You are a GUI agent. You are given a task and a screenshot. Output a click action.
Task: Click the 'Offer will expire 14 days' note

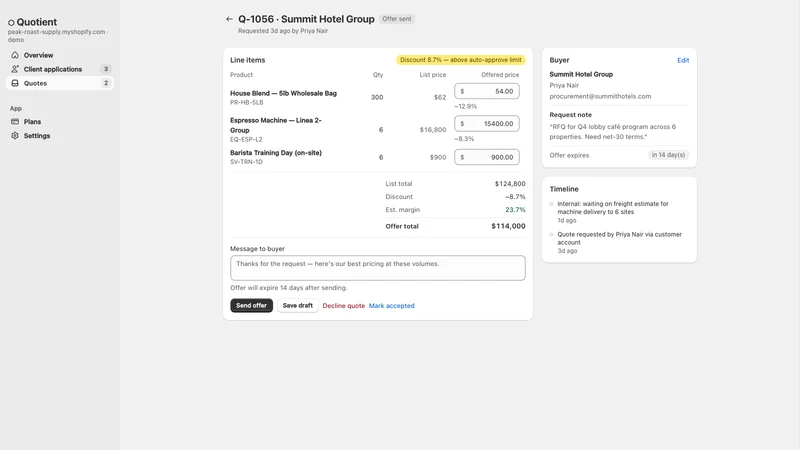[288, 288]
